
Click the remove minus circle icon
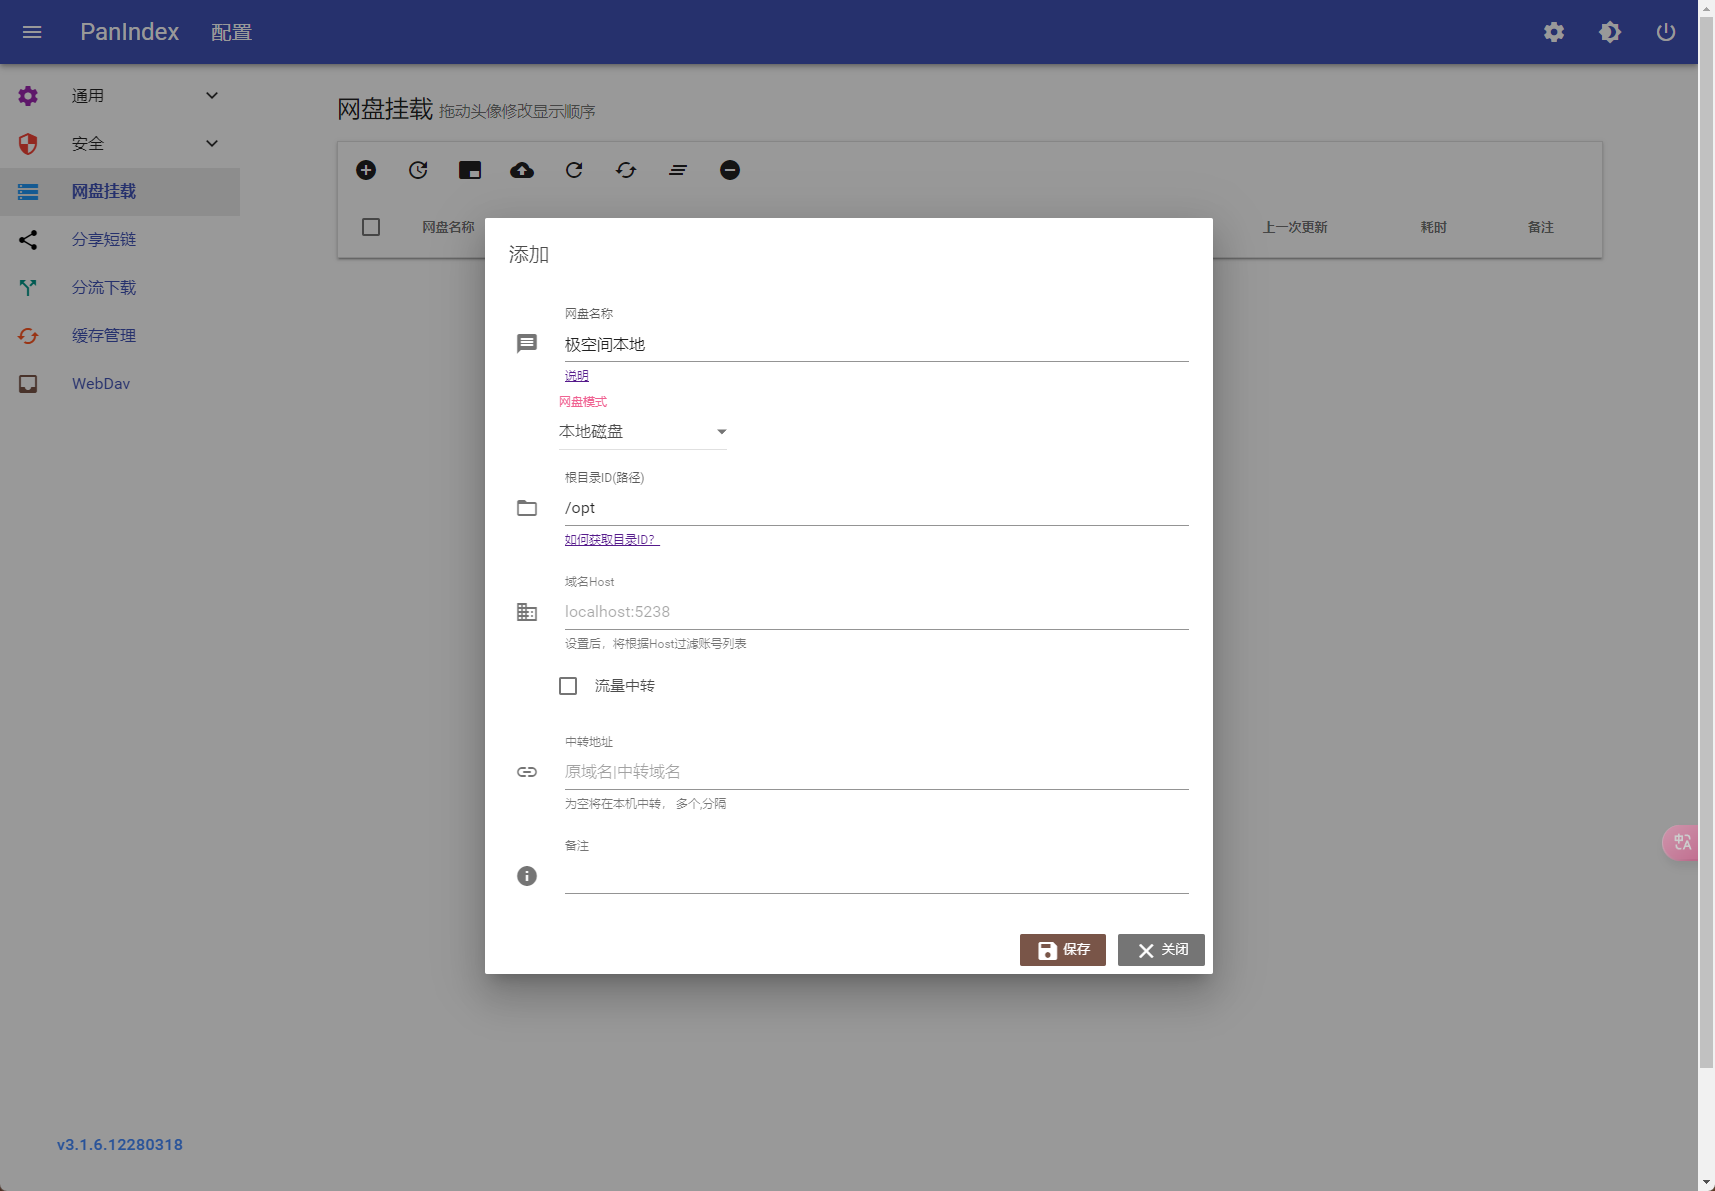tap(730, 170)
